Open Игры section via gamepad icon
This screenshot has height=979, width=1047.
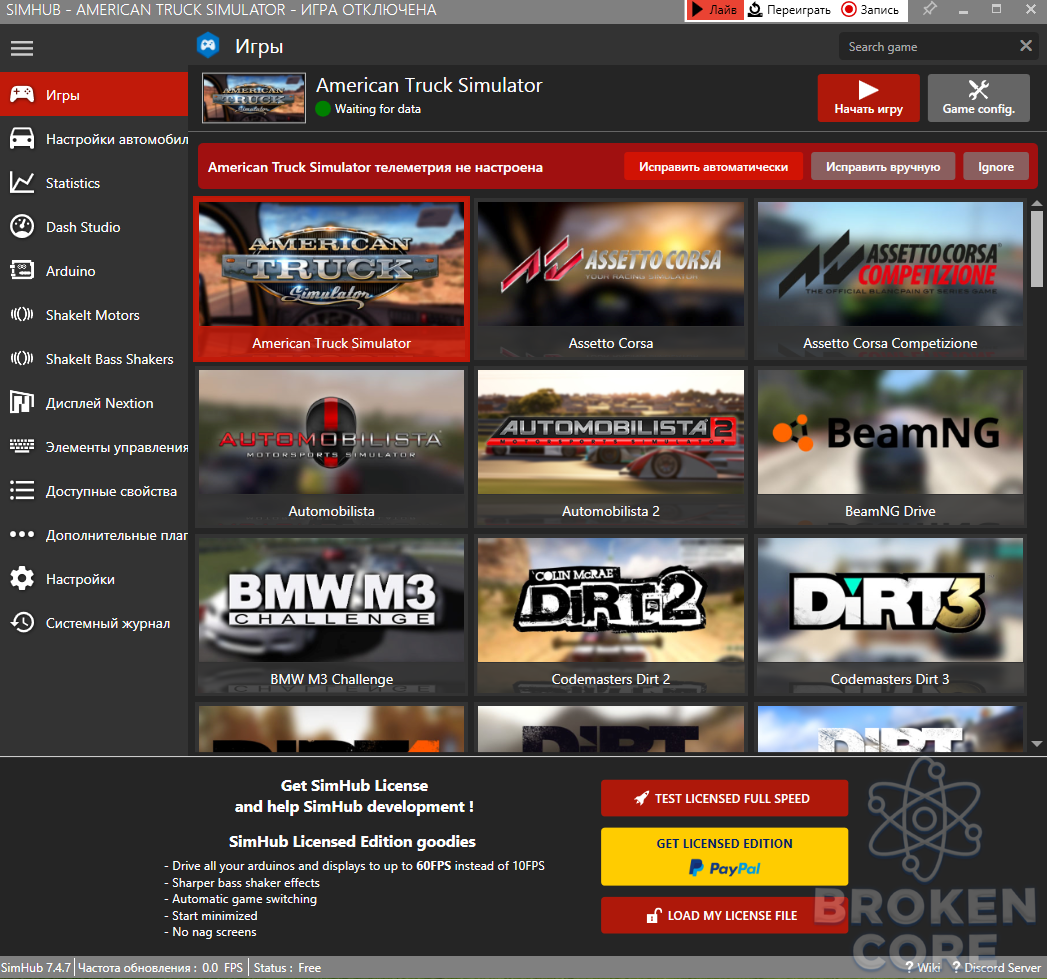point(22,94)
